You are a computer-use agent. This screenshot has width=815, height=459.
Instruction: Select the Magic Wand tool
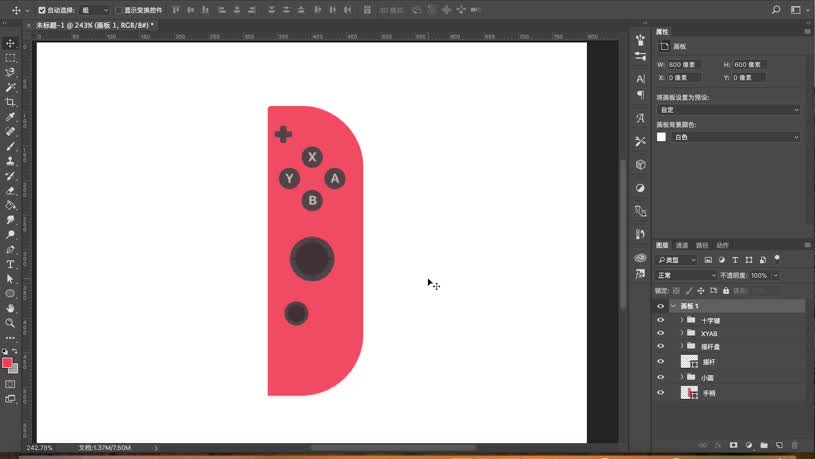click(10, 87)
